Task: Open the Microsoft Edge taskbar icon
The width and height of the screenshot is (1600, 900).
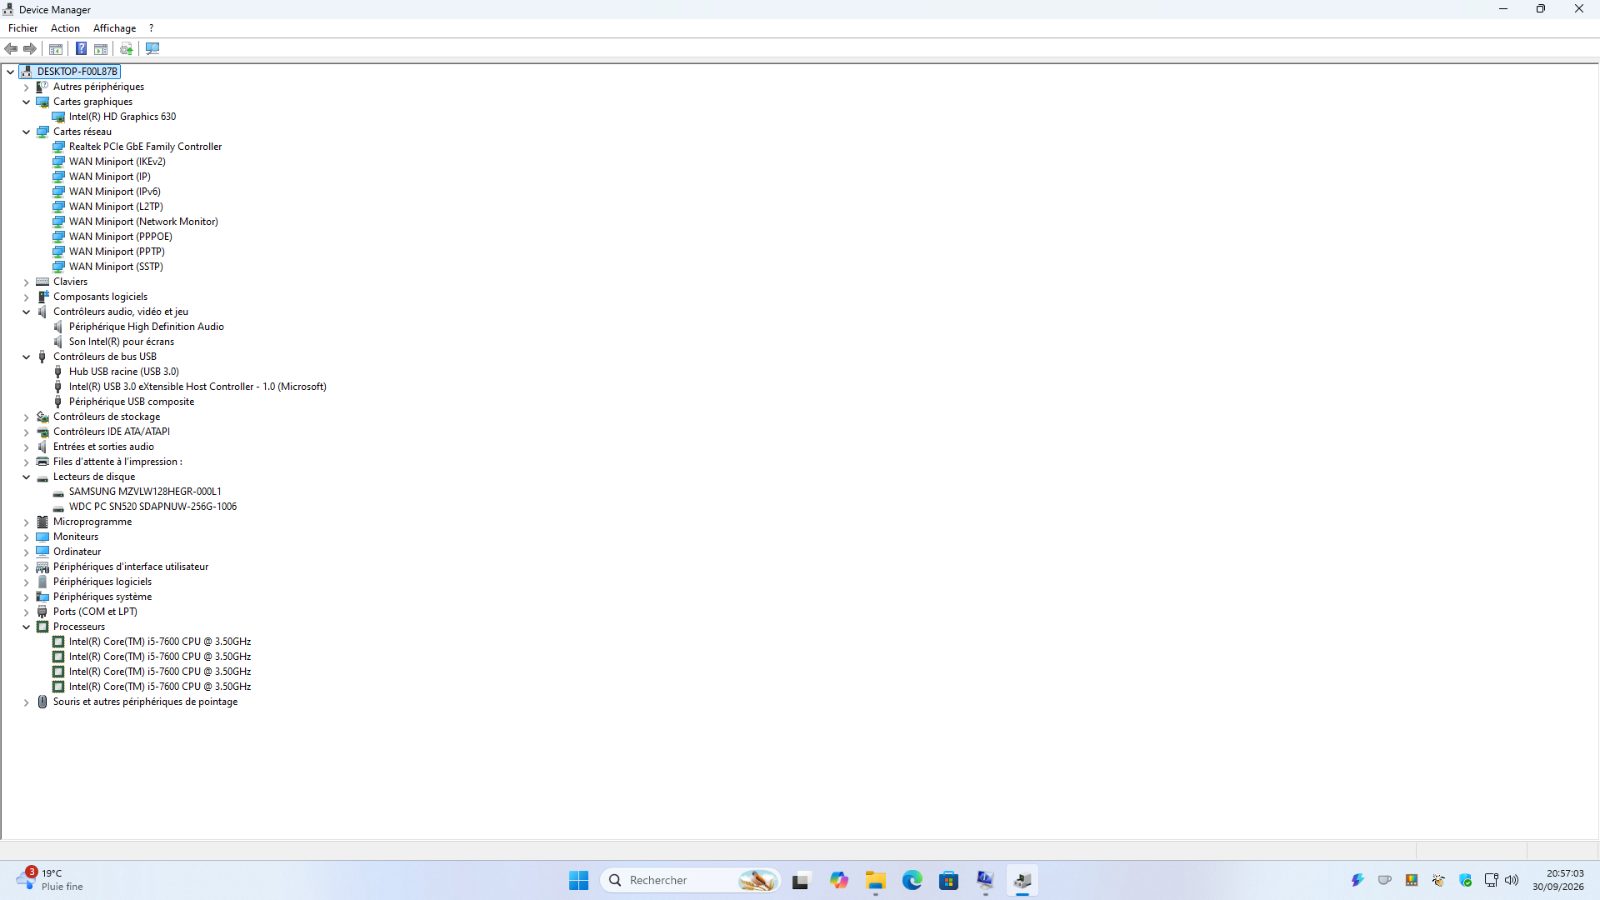Action: pos(912,880)
